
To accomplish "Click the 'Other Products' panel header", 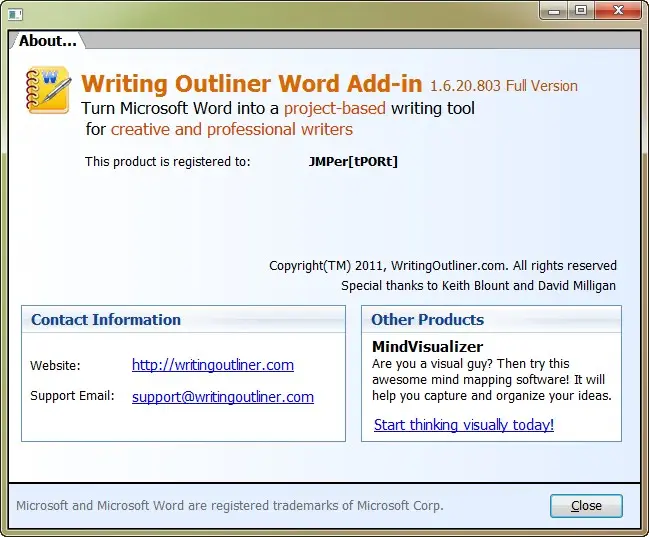I will point(491,320).
